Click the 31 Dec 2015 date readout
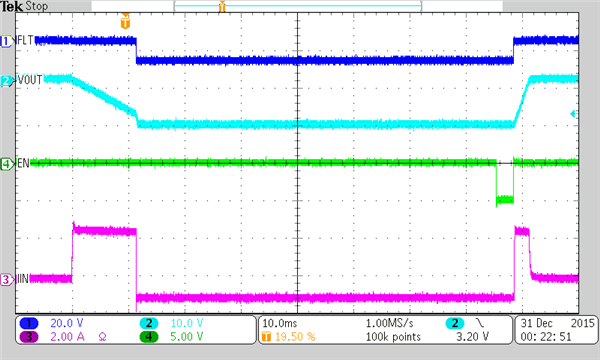 (x=558, y=324)
